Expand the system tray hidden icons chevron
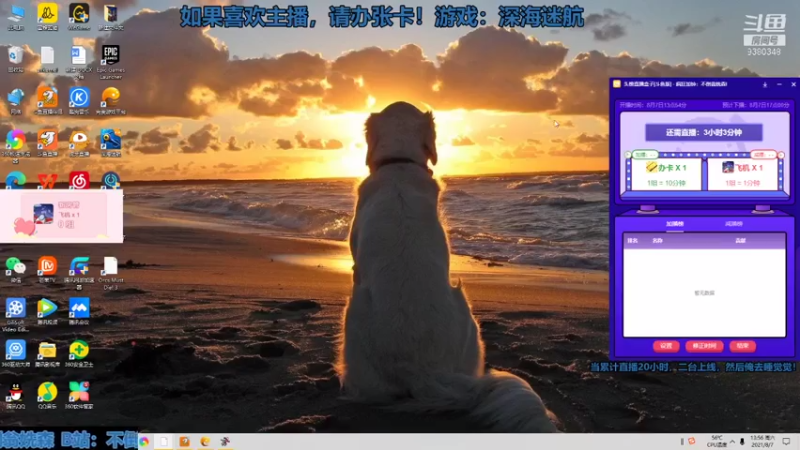This screenshot has width=800, height=450. tap(732, 441)
